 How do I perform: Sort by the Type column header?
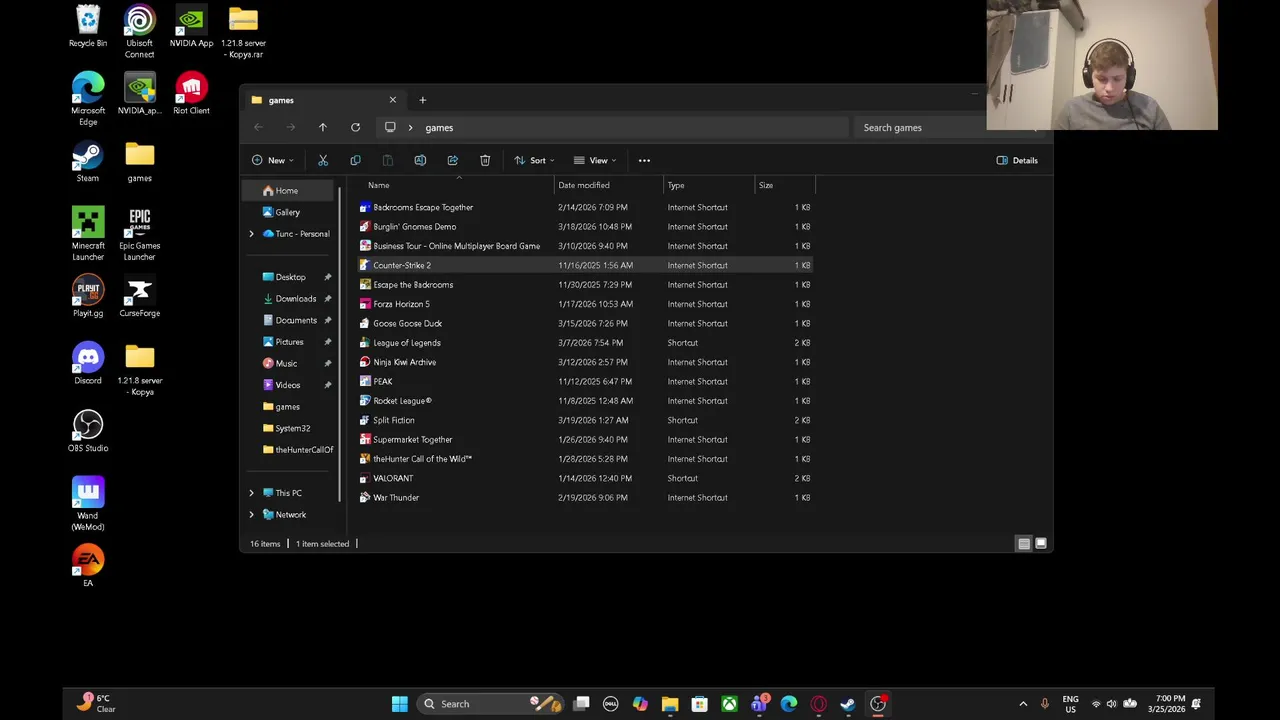(709, 185)
